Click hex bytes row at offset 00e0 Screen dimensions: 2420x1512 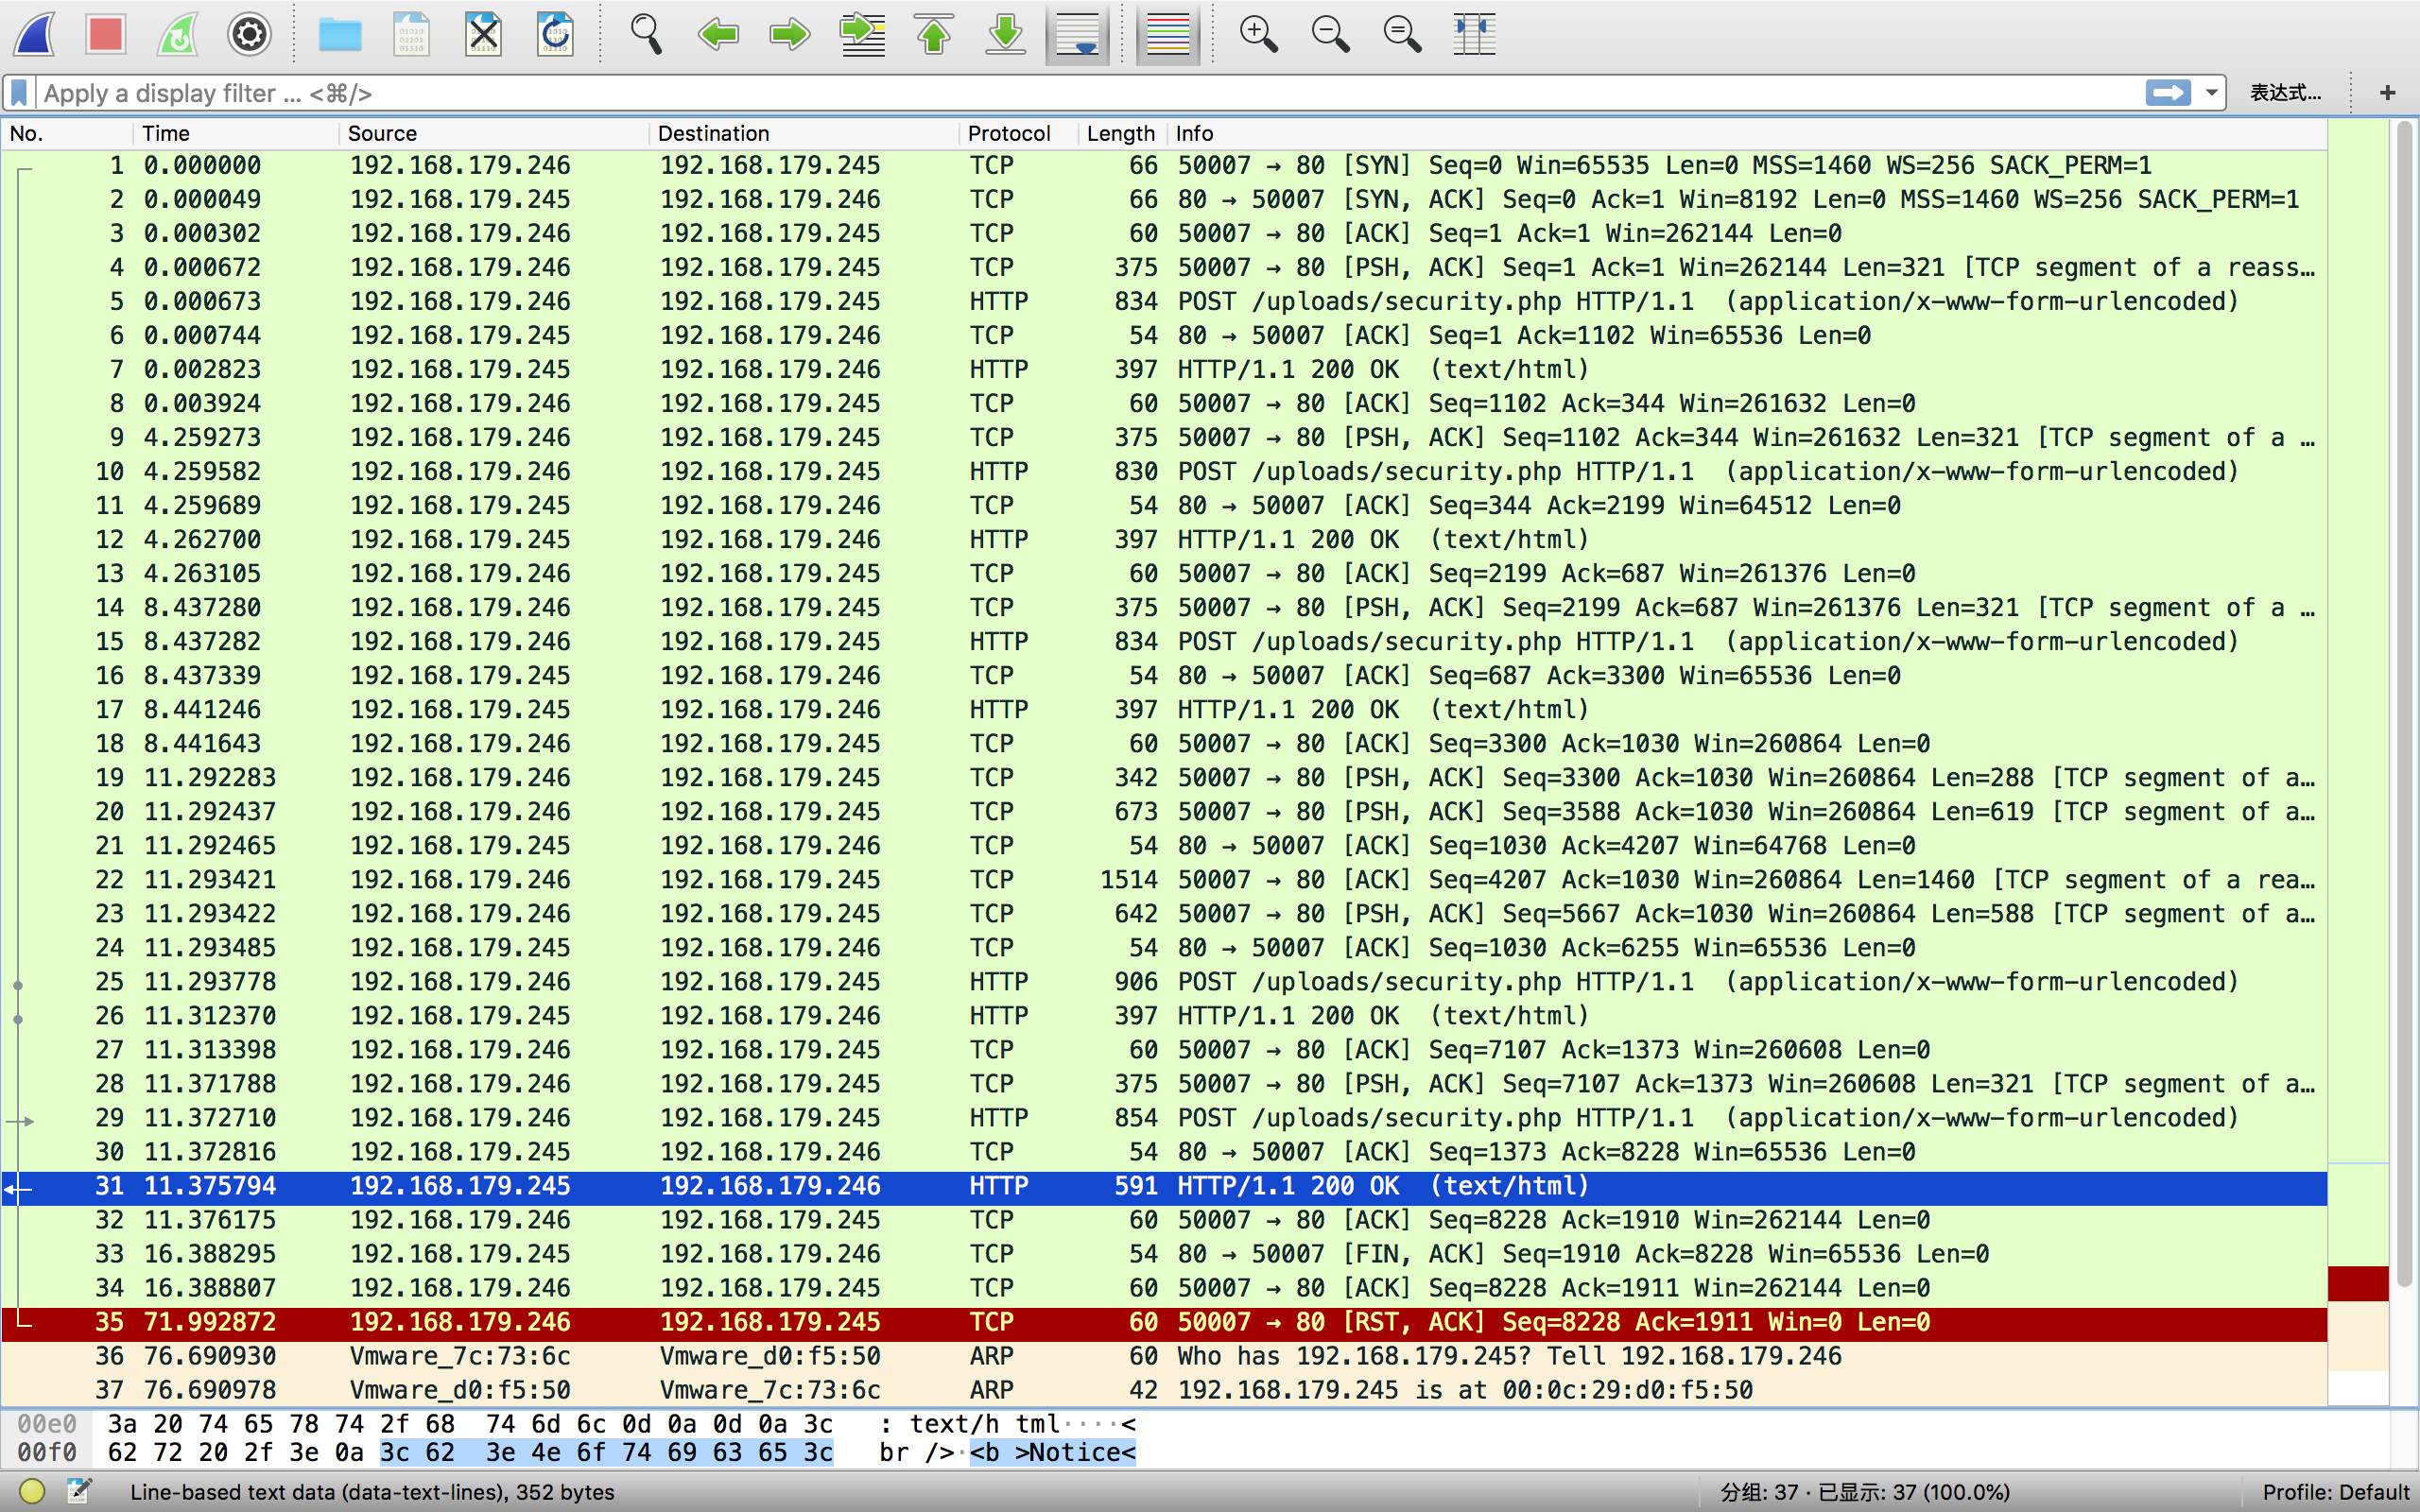[x=470, y=1423]
